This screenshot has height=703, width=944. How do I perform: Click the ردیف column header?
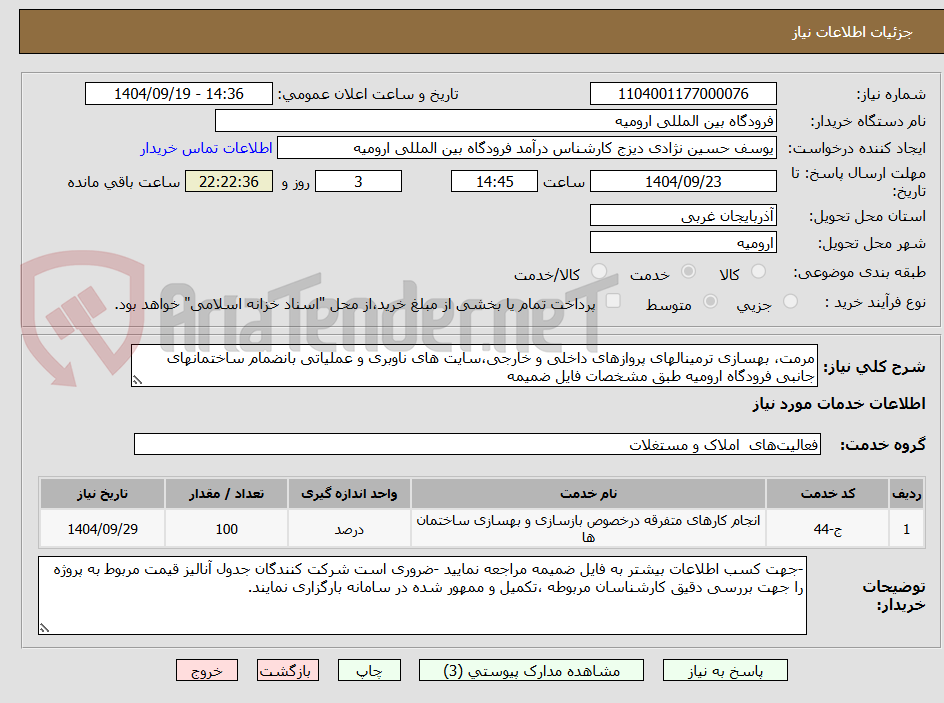click(907, 494)
